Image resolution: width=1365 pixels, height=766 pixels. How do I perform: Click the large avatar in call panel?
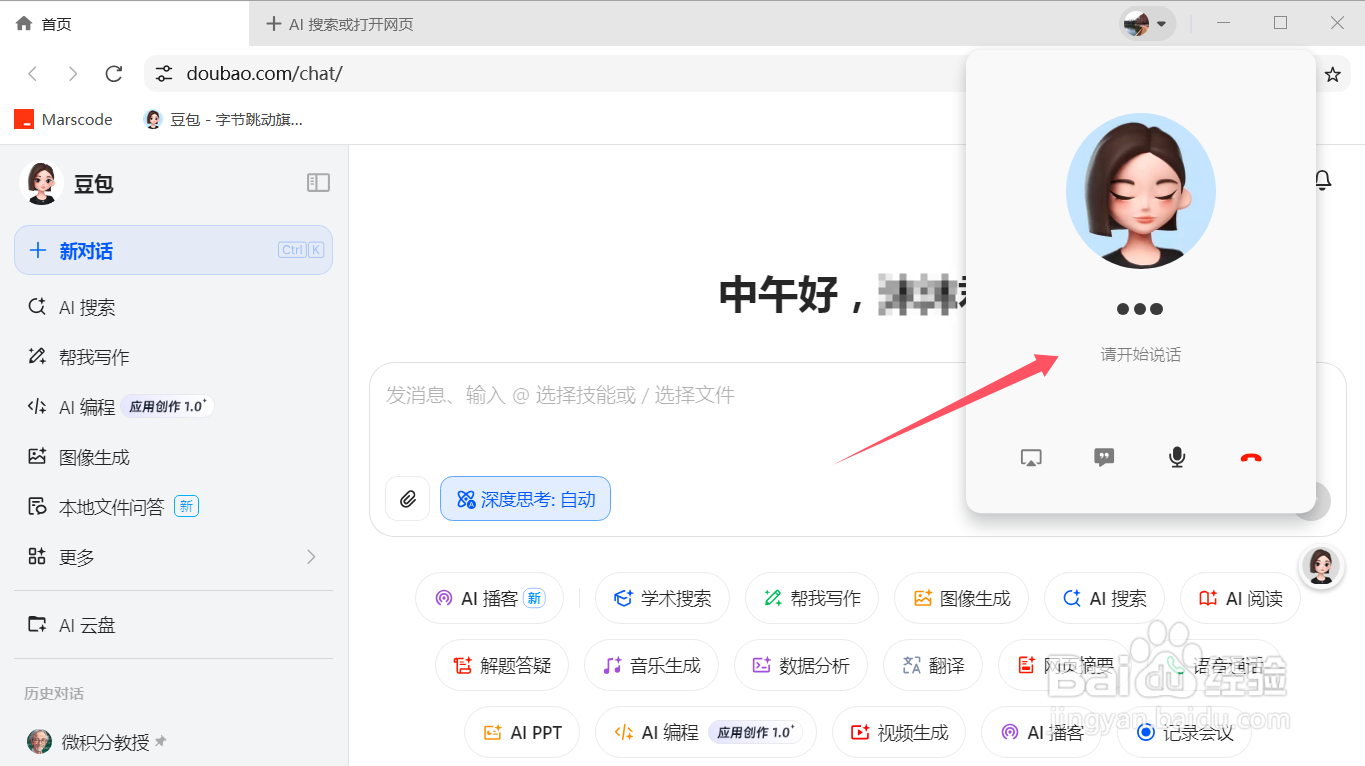tap(1141, 190)
